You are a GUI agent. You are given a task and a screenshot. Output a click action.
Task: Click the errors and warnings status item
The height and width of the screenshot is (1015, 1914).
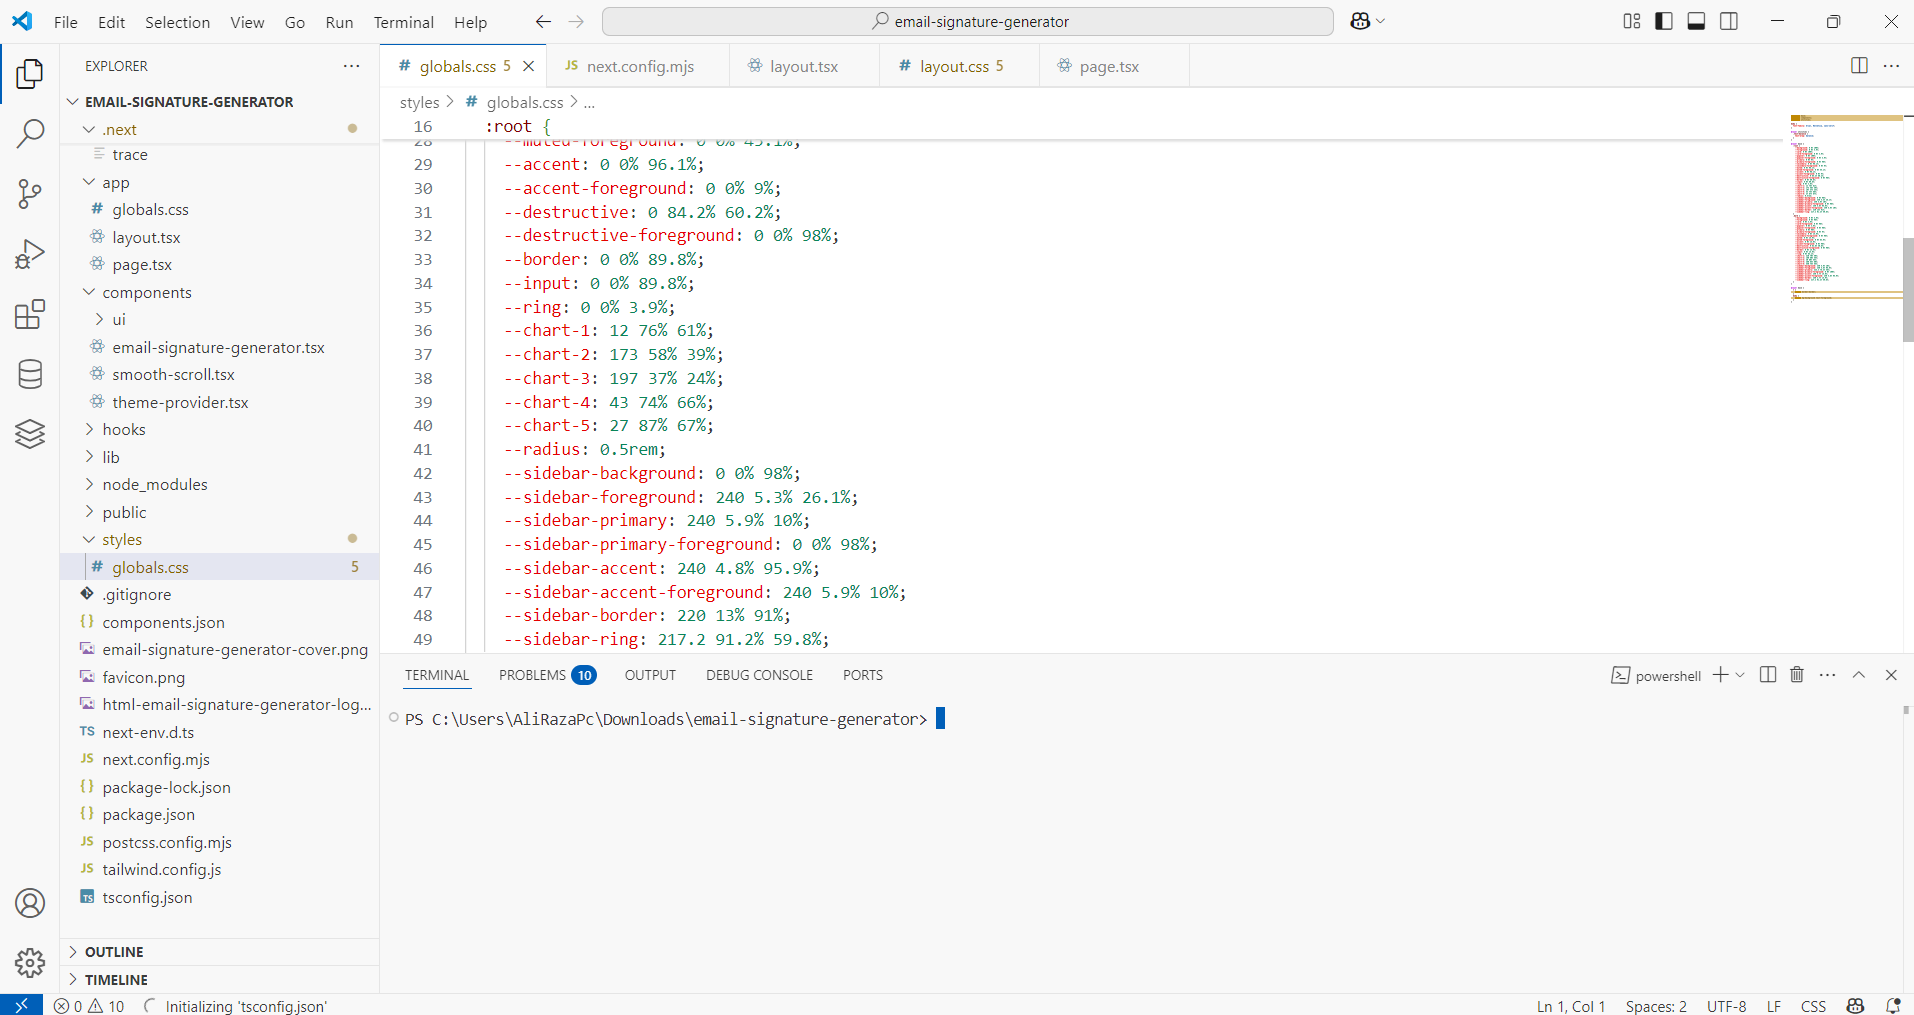click(x=90, y=1006)
